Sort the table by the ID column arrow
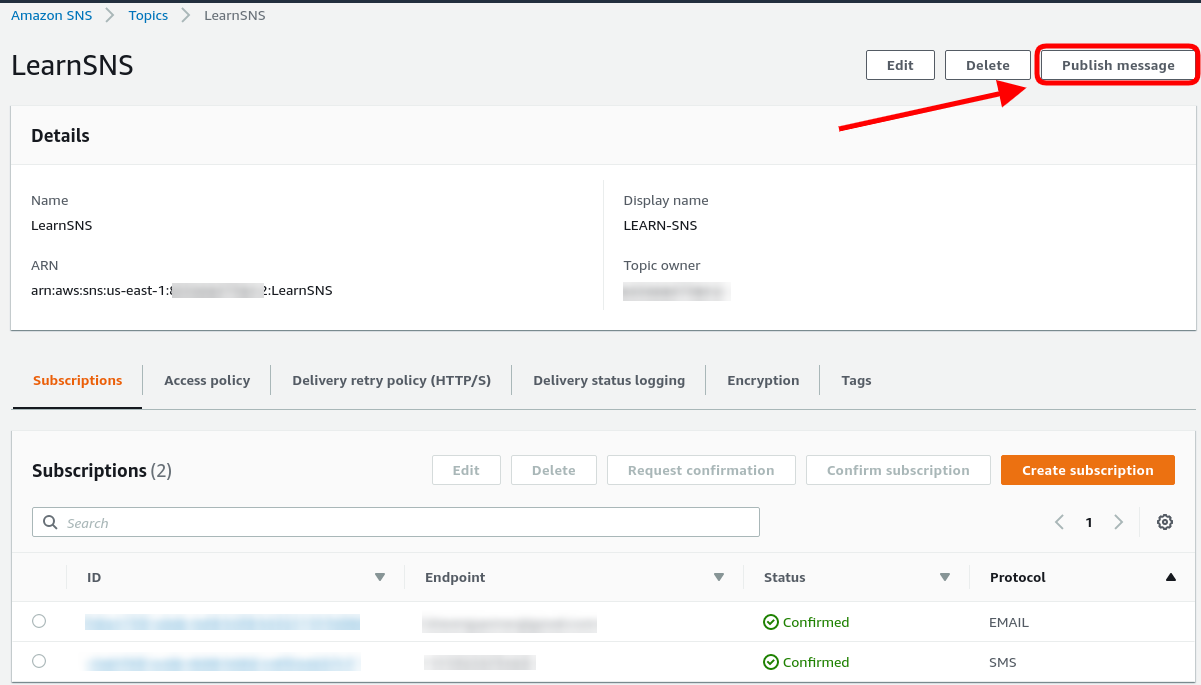The height and width of the screenshot is (685, 1201). point(379,577)
